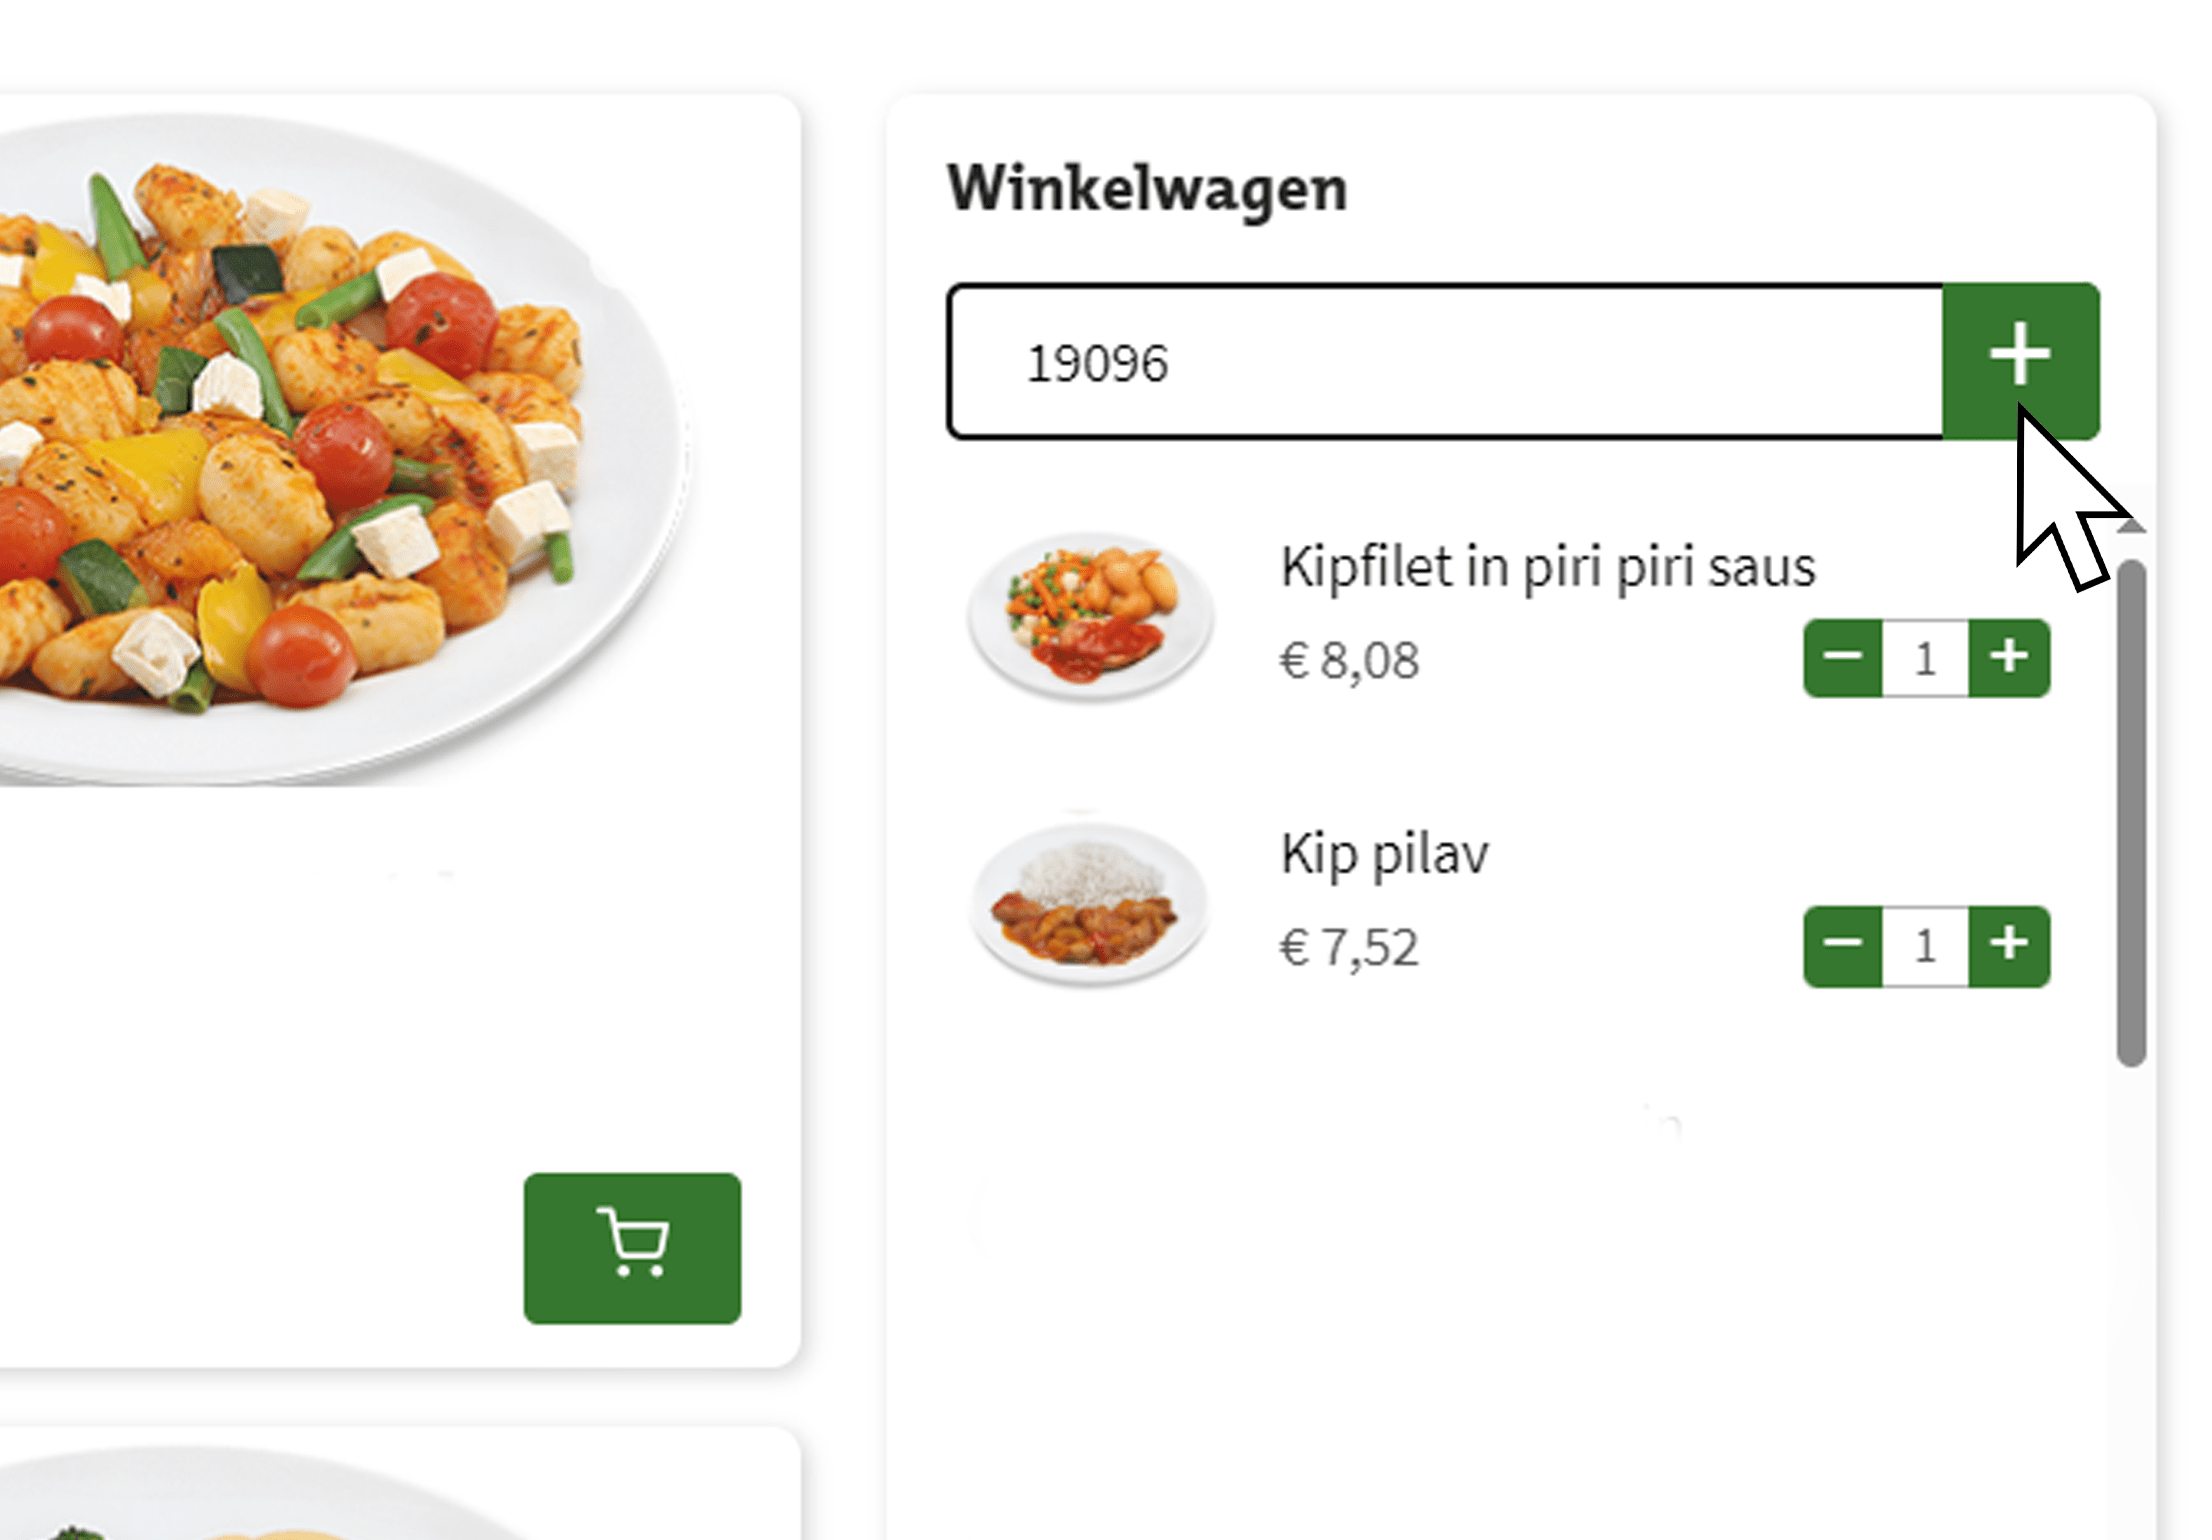Screen dimensions: 2212x1540
Task: Click the Winkelwagen heading
Action: [1146, 190]
